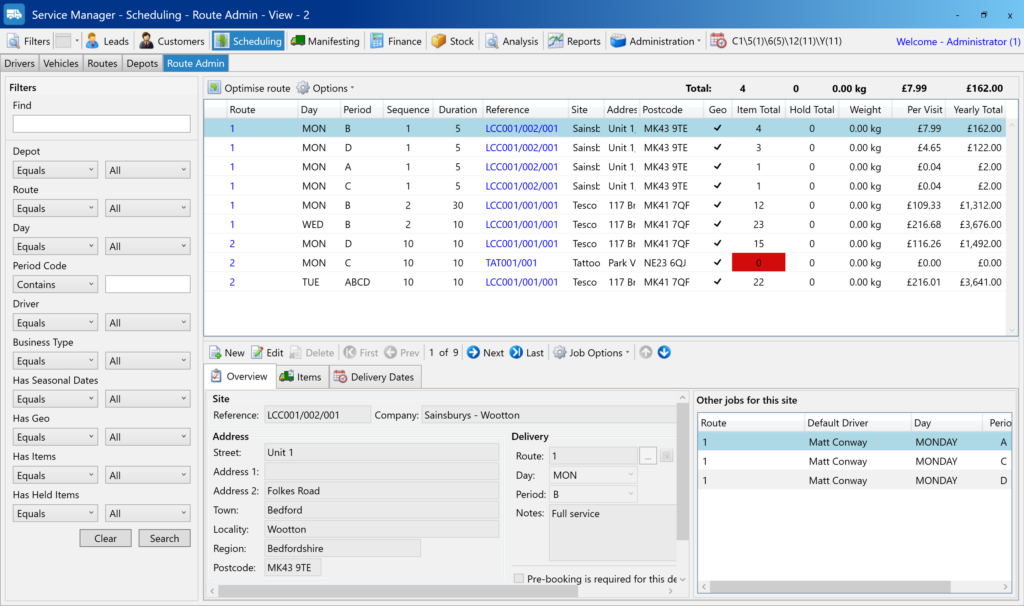Jump to Last record arrow icon
The width and height of the screenshot is (1024, 606).
point(516,352)
